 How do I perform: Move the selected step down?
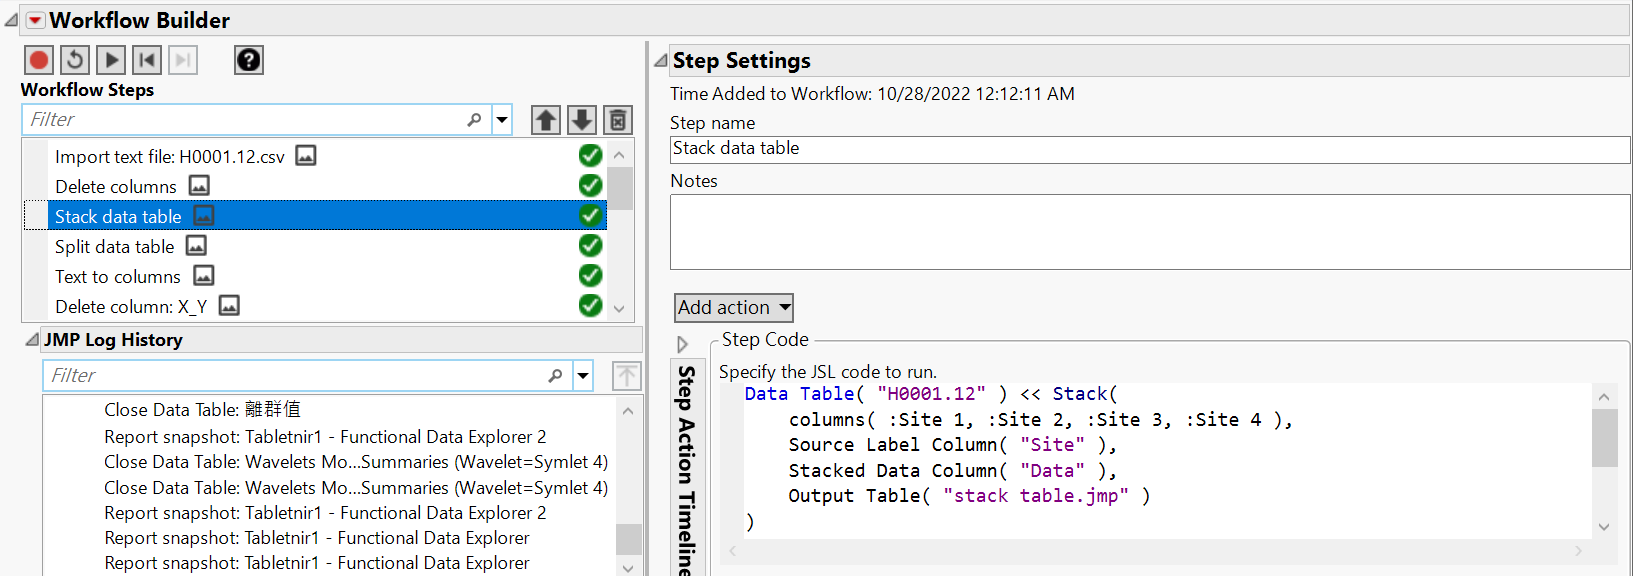click(x=582, y=120)
